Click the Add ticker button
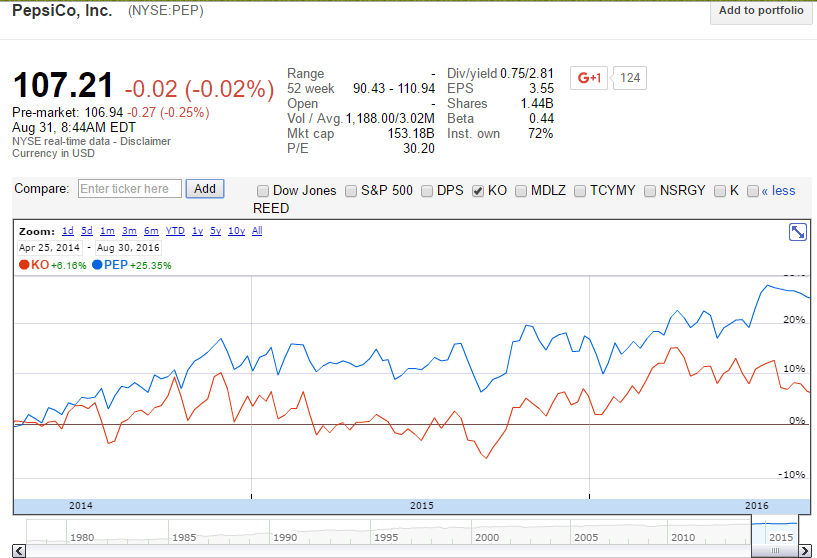817x558 pixels. (x=205, y=189)
